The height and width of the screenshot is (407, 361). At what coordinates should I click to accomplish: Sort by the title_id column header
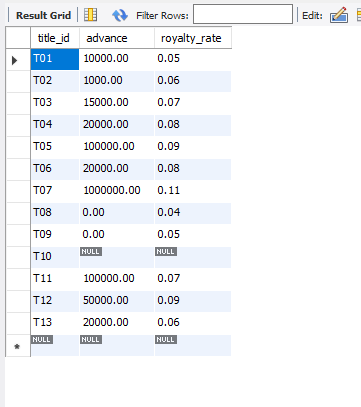pyautogui.click(x=55, y=38)
